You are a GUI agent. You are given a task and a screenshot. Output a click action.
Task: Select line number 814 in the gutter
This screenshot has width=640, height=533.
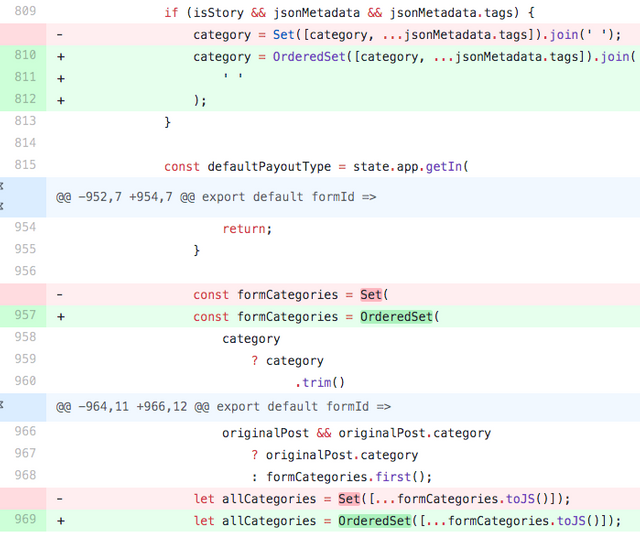coord(25,143)
